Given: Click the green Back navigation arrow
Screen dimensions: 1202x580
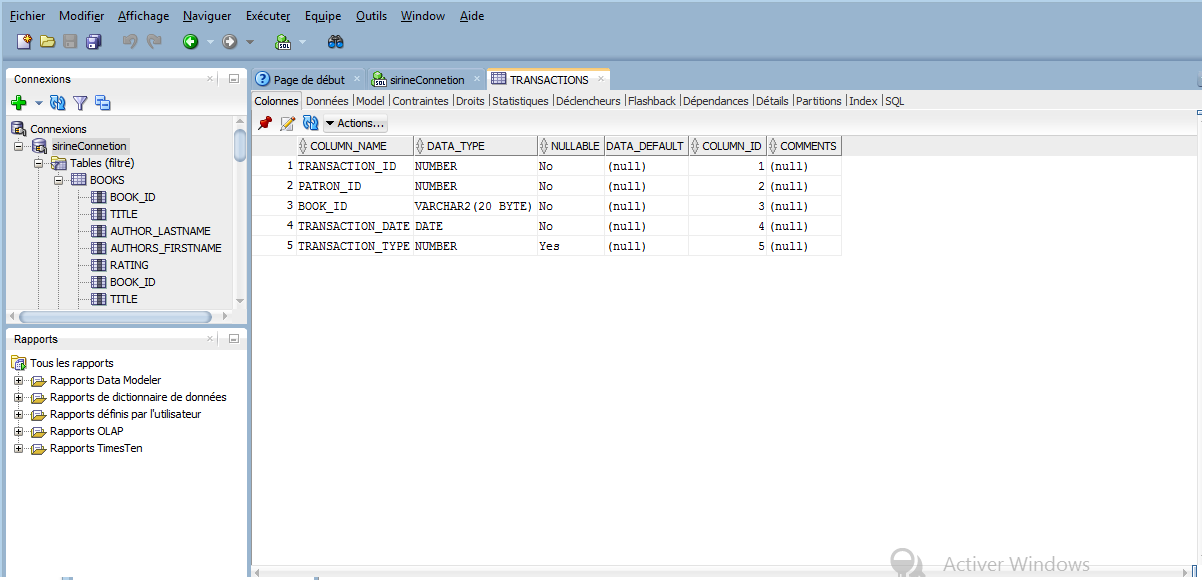Looking at the screenshot, I should (x=190, y=41).
